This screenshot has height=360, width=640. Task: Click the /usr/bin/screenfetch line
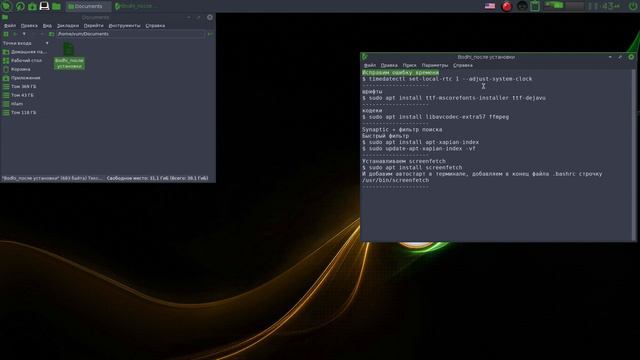[396, 180]
